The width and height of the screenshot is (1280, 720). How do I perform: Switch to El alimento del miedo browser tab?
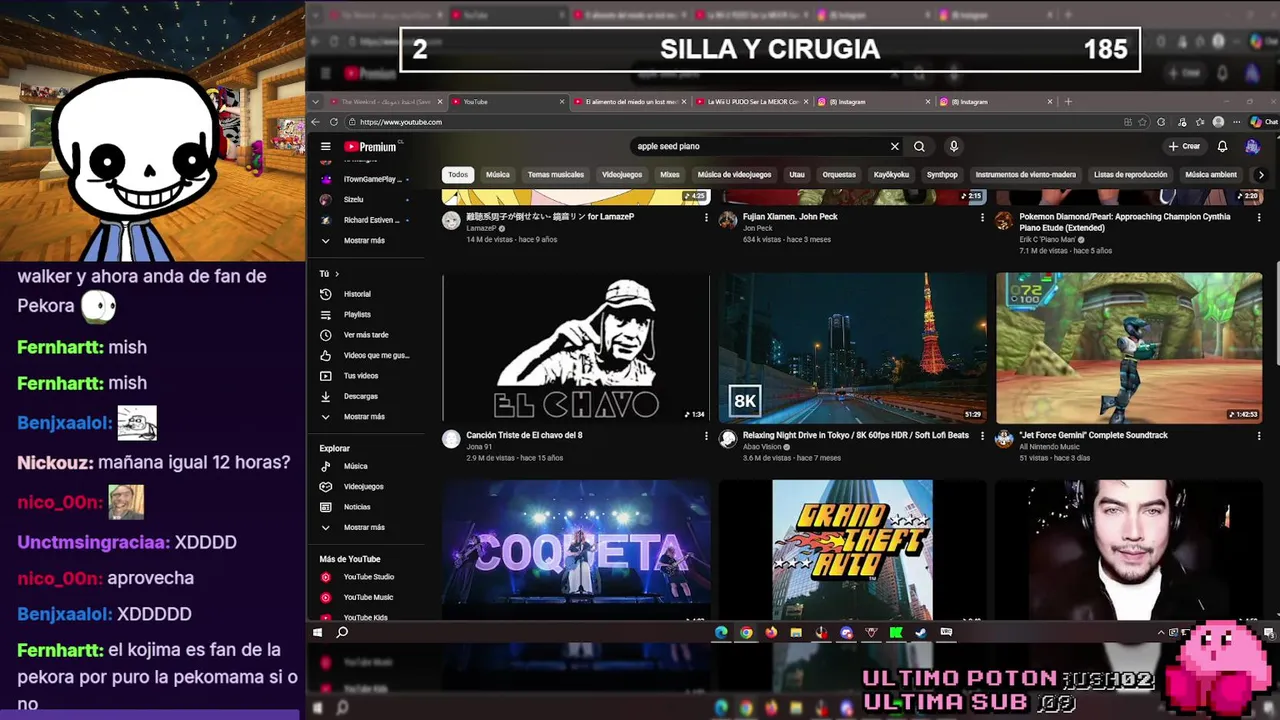(x=629, y=102)
